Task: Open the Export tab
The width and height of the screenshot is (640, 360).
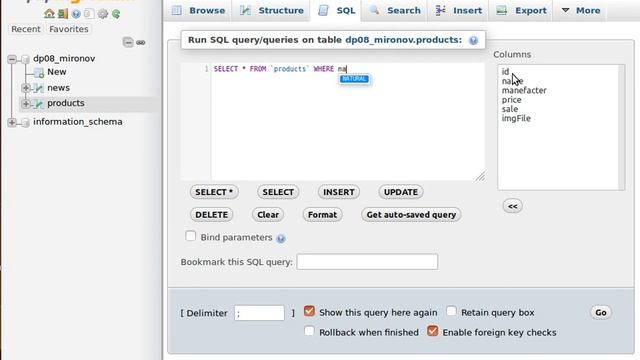Action: (x=521, y=10)
